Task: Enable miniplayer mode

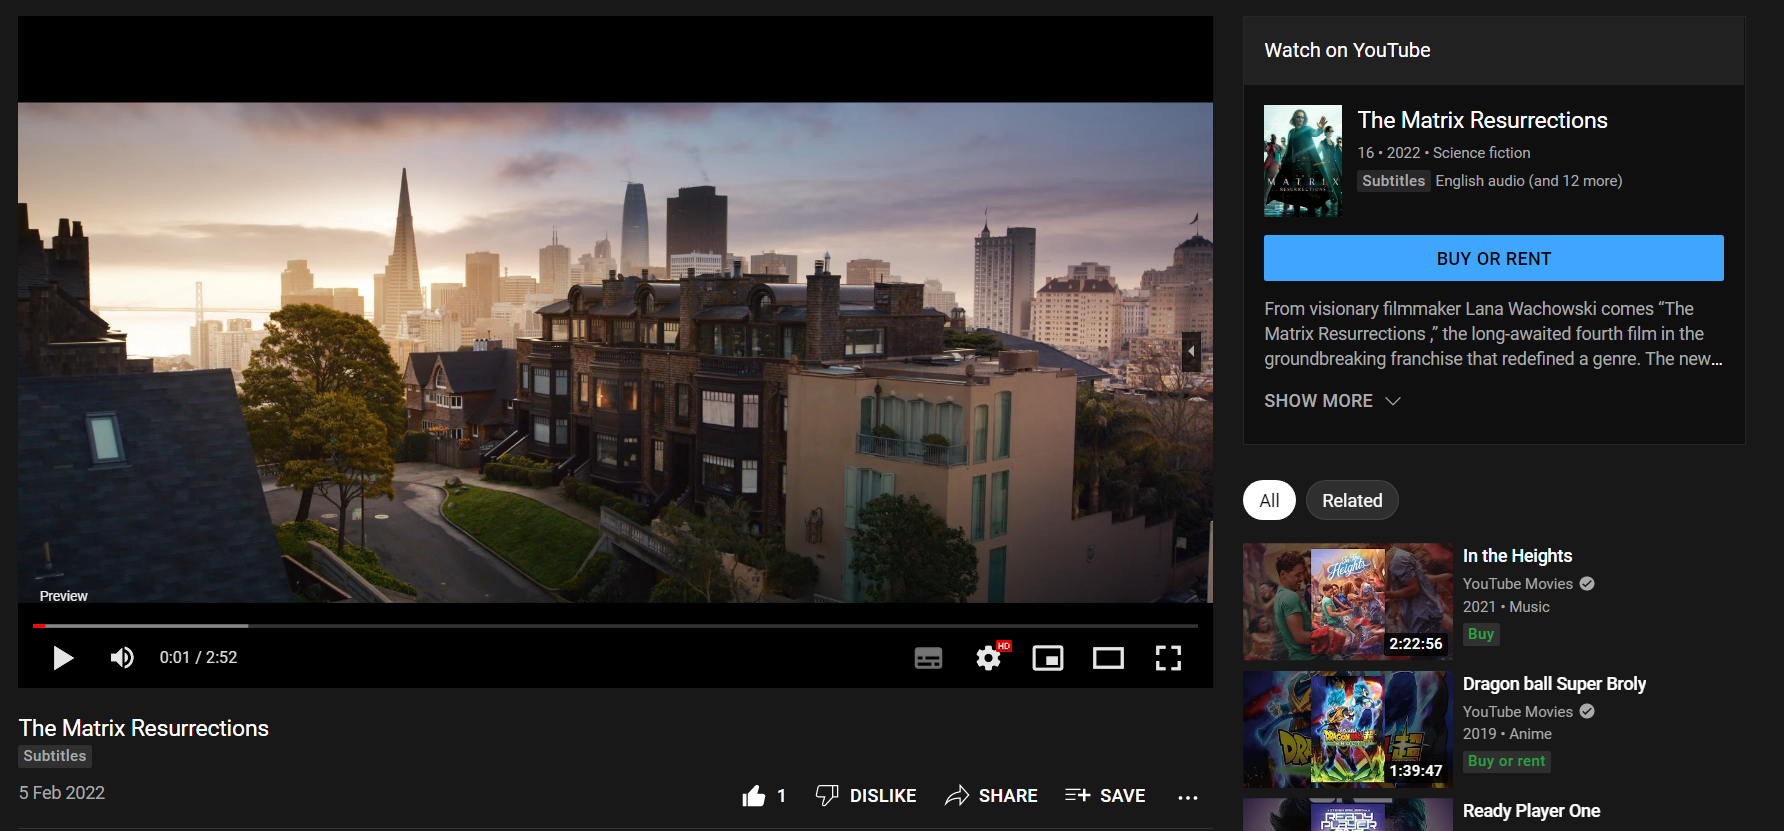Action: (1048, 658)
